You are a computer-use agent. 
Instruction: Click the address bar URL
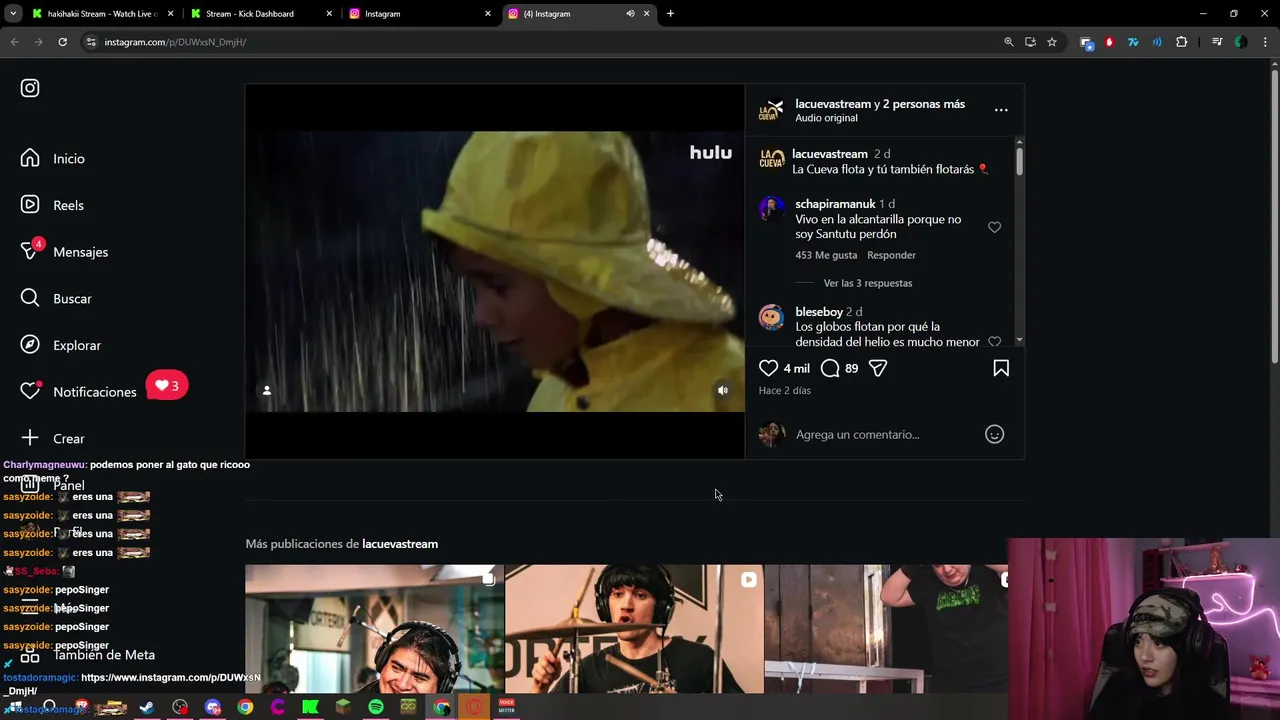175,42
